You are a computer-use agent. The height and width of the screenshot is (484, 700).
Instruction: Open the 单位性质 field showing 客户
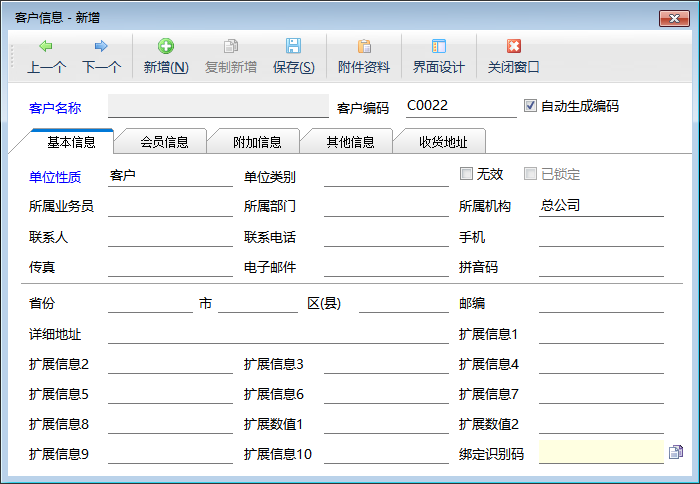[x=170, y=175]
